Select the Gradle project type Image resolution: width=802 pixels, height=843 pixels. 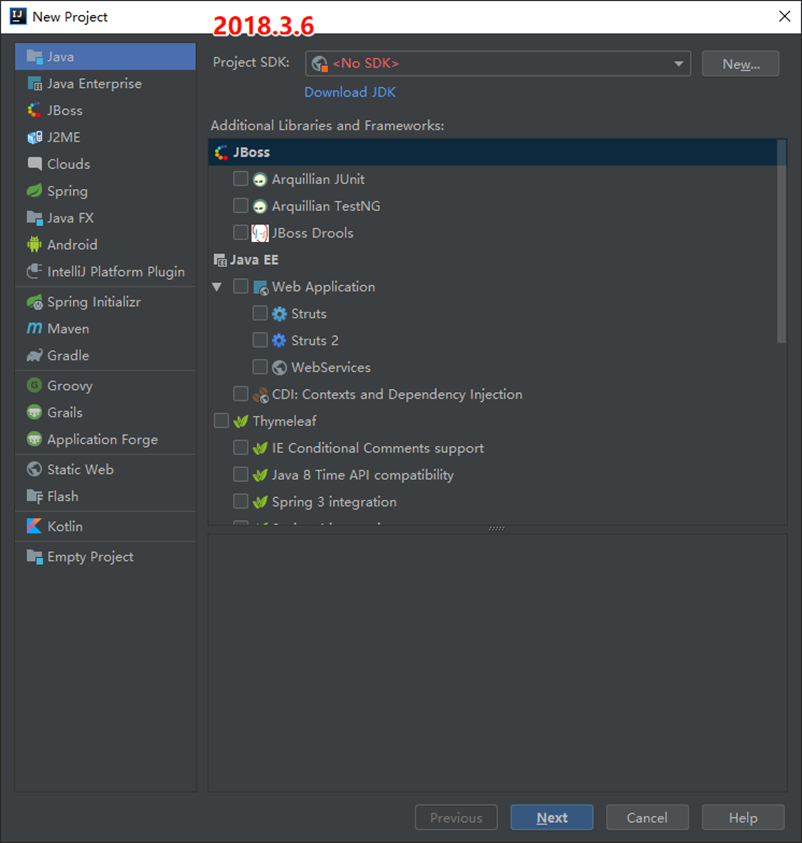[105, 355]
